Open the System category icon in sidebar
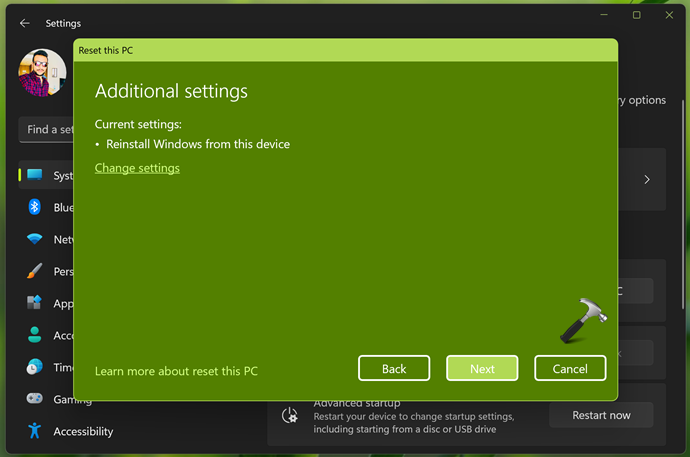This screenshot has height=457, width=690. 35,175
